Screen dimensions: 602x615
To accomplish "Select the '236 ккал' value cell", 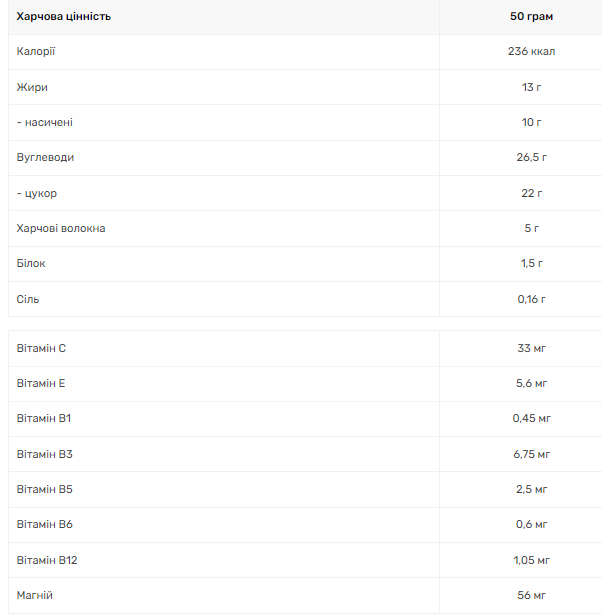I will (531, 51).
